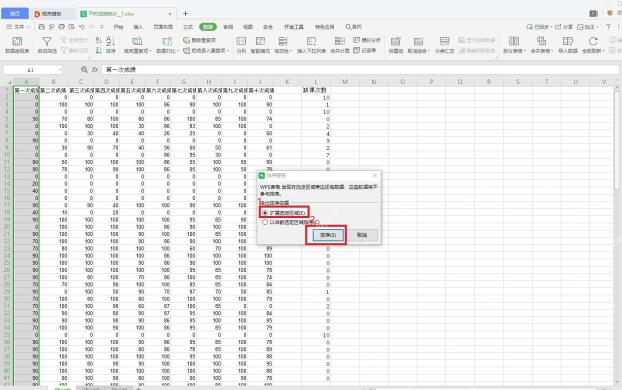Click inside the formula bar text 第一次成绩
Viewport: 622px width, 390px height.
121,69
